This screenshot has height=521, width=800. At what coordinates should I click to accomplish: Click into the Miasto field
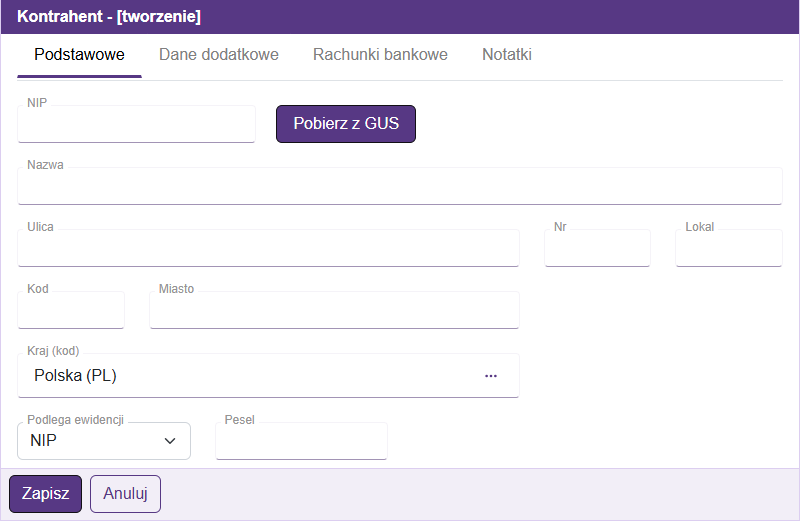tap(334, 311)
